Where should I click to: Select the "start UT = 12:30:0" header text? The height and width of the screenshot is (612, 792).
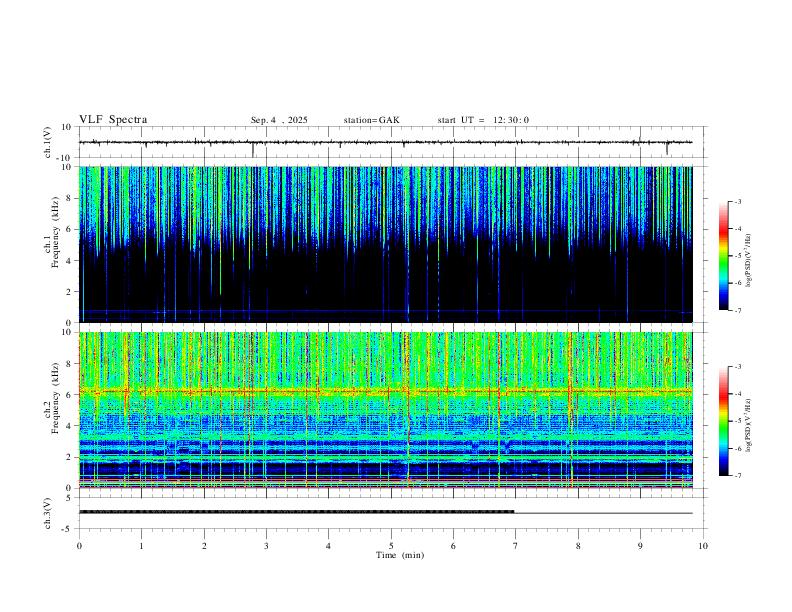click(x=483, y=120)
